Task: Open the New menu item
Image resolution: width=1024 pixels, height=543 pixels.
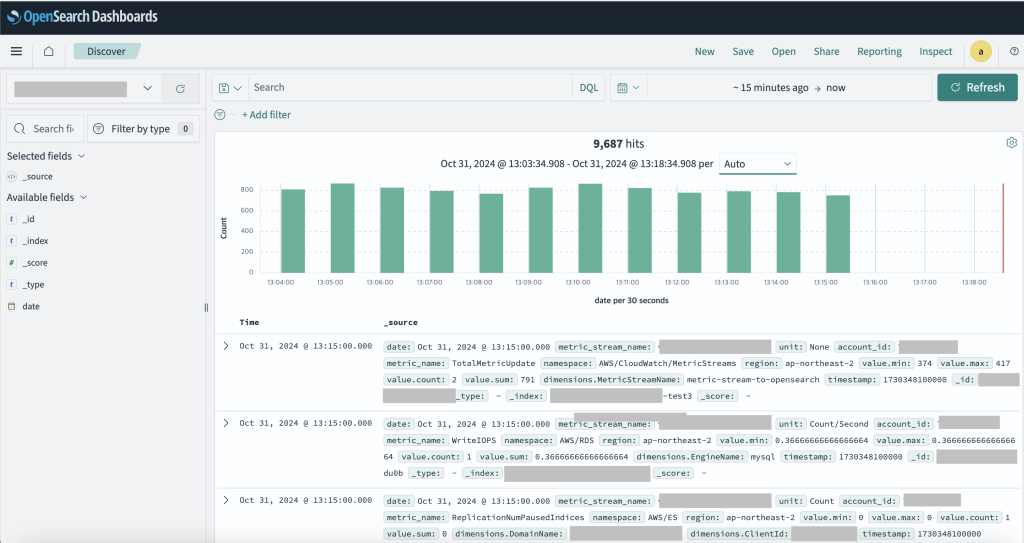Action: point(704,52)
